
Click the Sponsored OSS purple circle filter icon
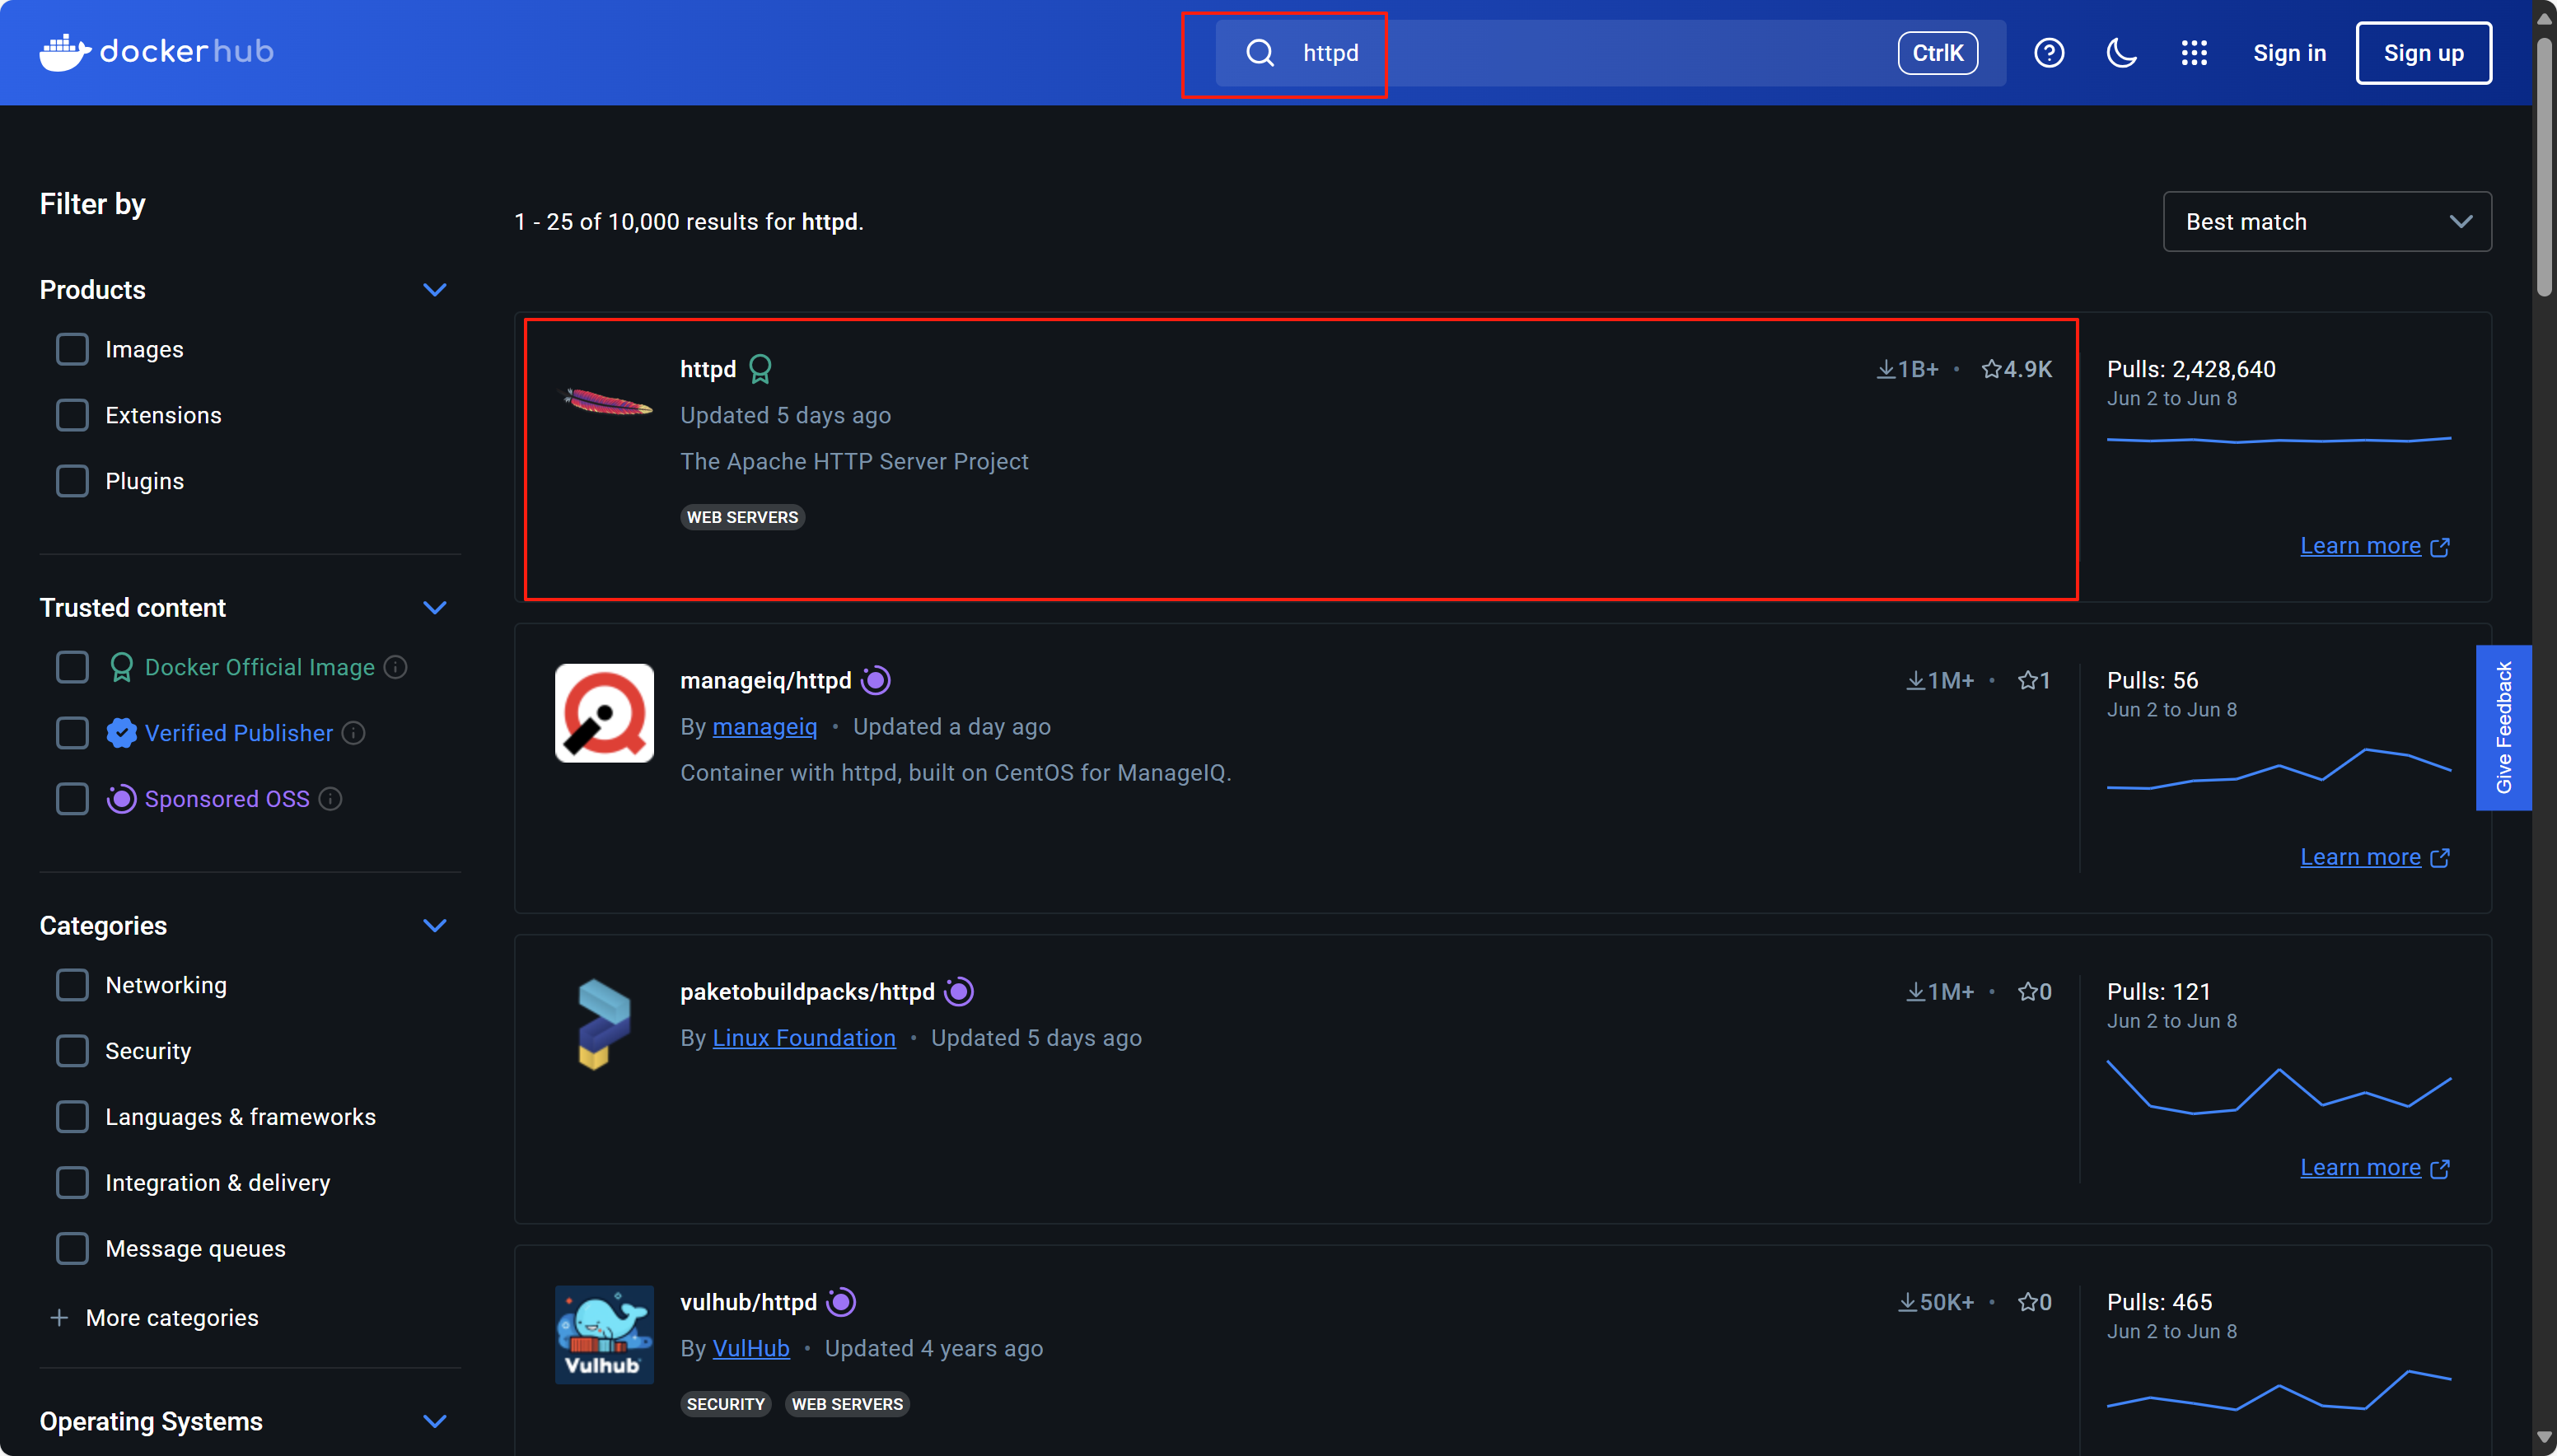pos(121,799)
